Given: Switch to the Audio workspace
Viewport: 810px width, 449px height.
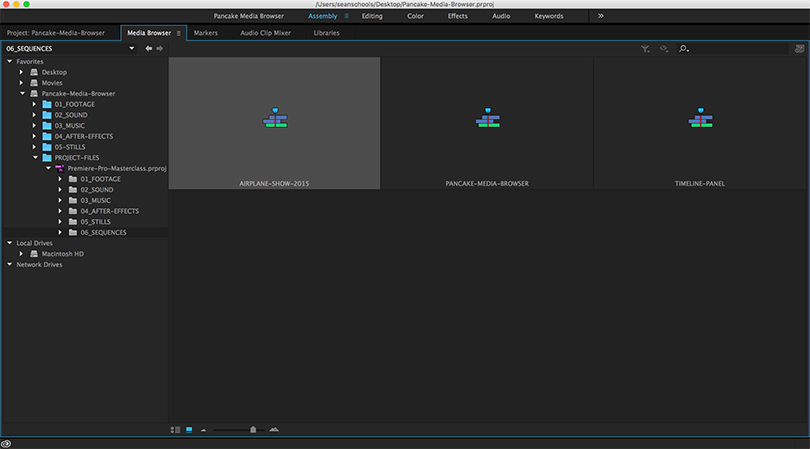Looking at the screenshot, I should coord(501,16).
